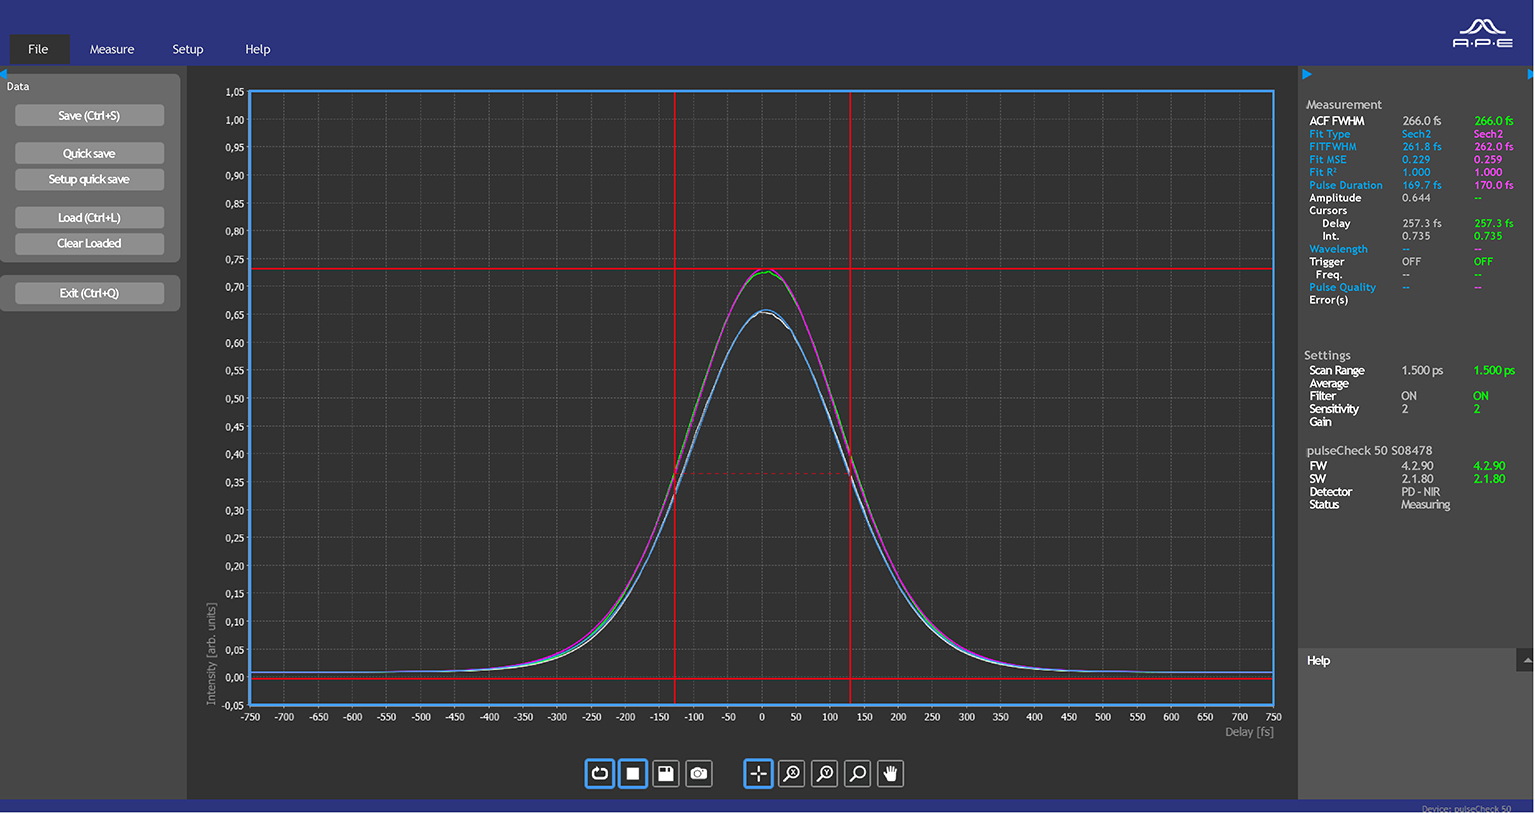Image resolution: width=1535 pixels, height=813 pixels.
Task: Open the Help menu
Action: (258, 49)
